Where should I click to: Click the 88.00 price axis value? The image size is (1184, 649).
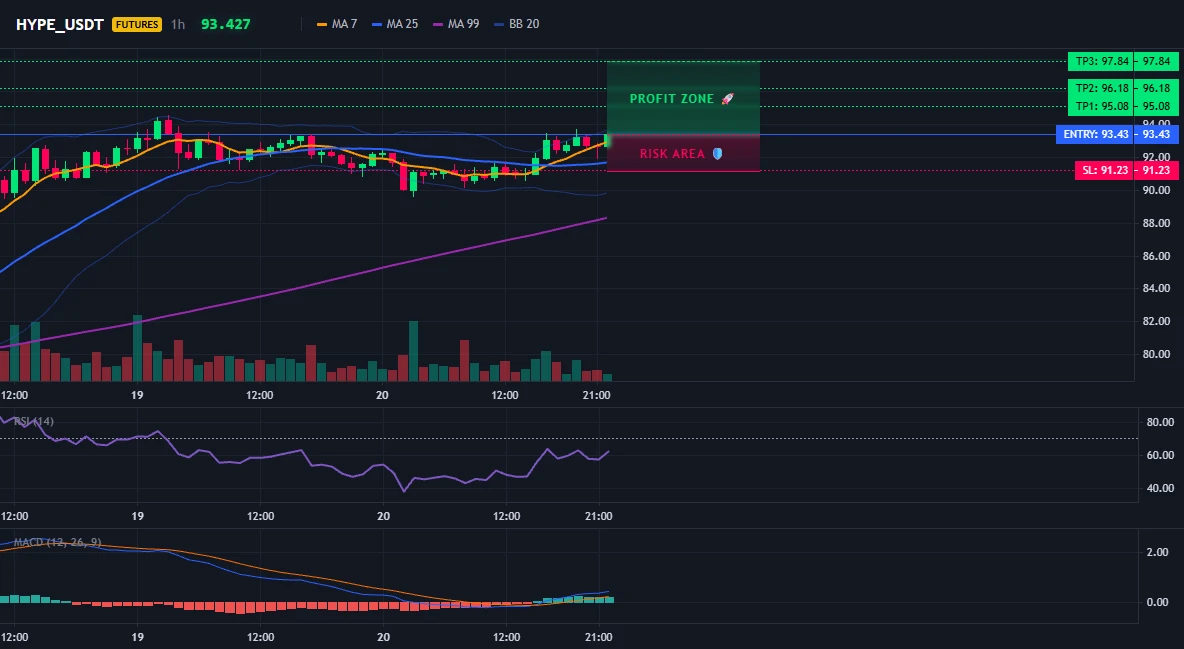pos(1155,223)
